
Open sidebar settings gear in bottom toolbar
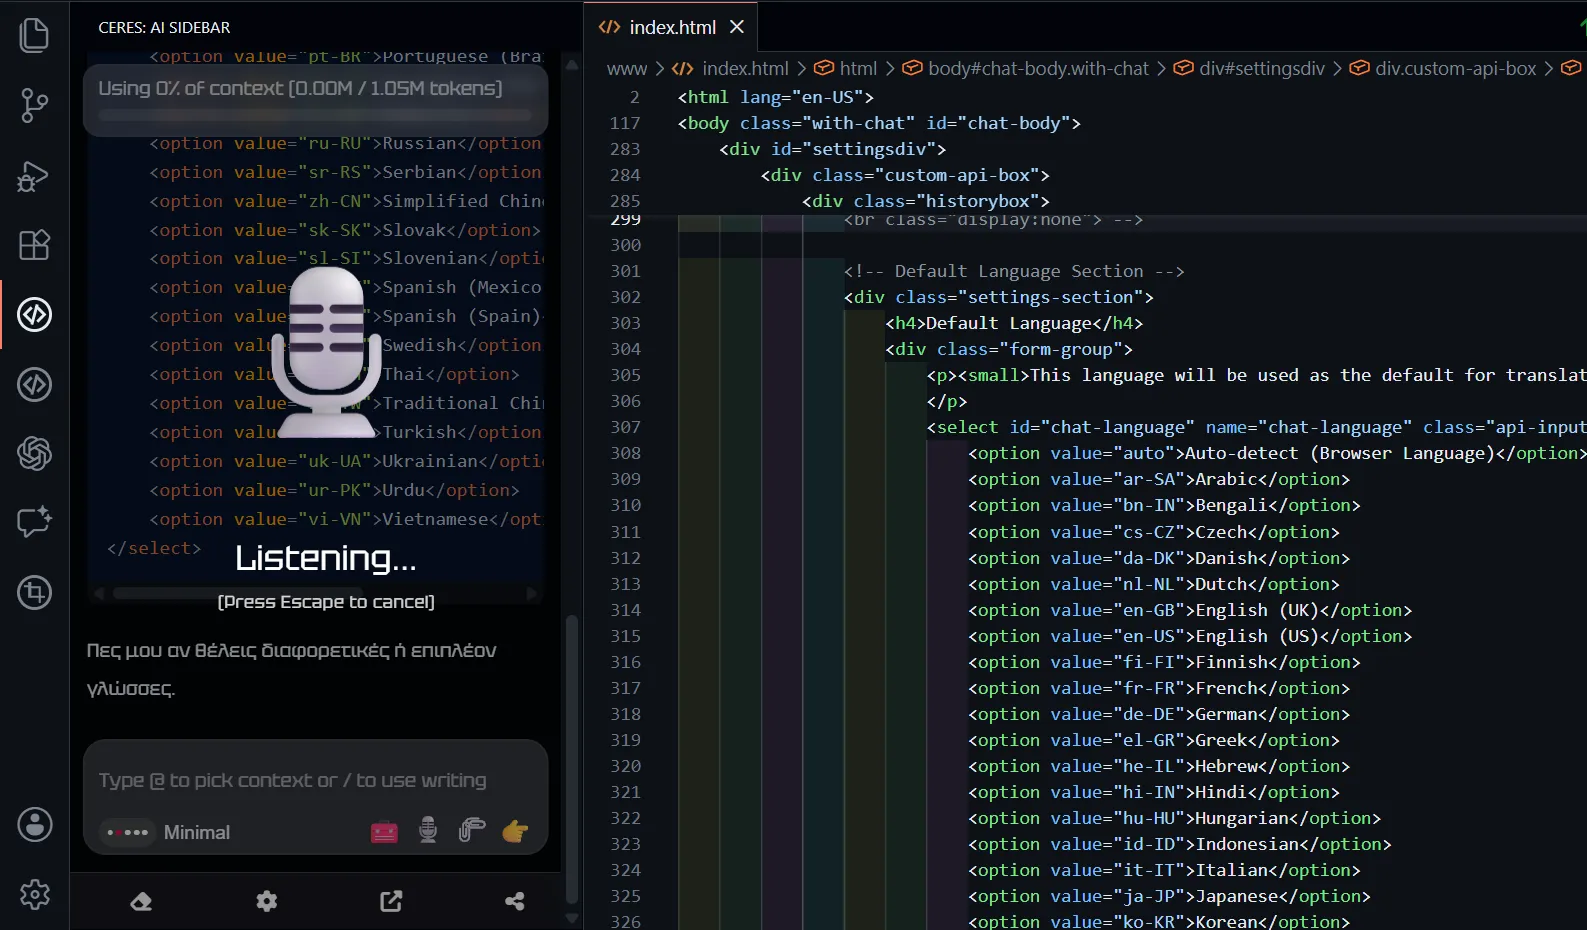click(x=266, y=901)
